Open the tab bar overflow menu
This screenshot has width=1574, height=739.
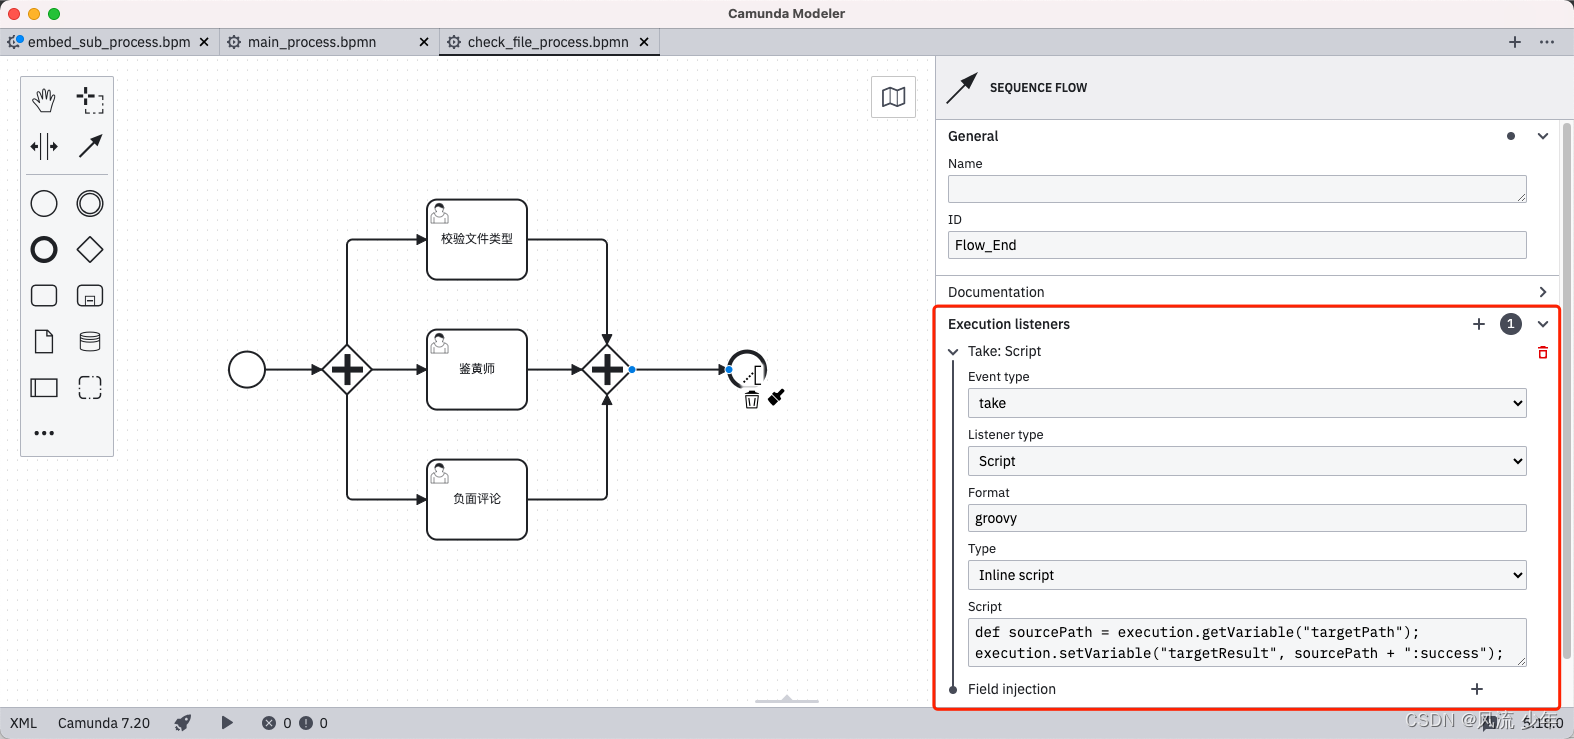pyautogui.click(x=1547, y=42)
